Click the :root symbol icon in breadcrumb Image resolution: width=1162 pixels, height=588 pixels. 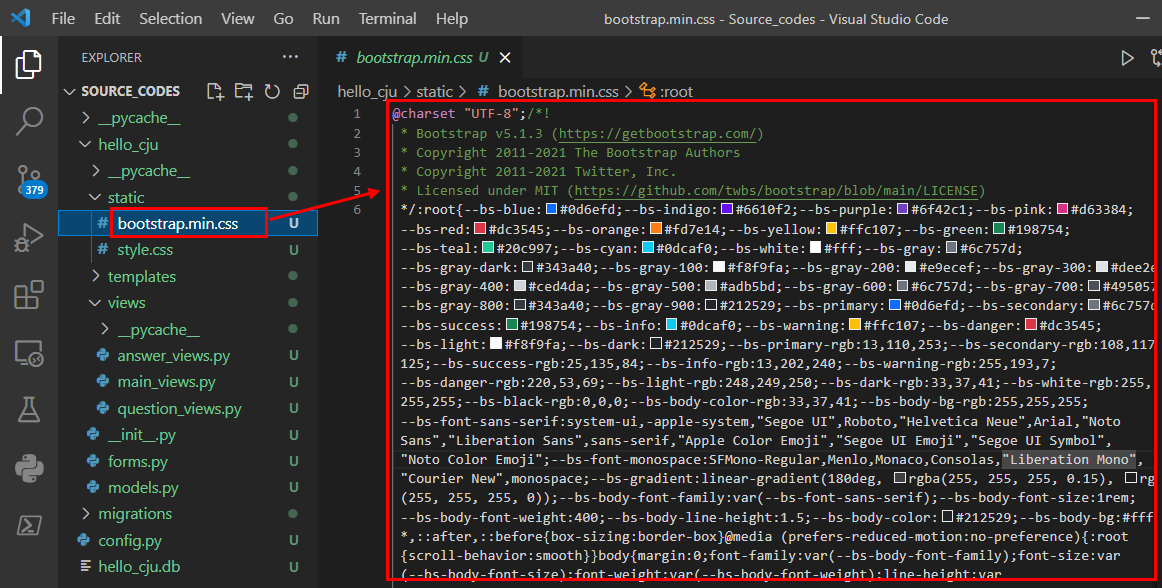click(x=648, y=91)
